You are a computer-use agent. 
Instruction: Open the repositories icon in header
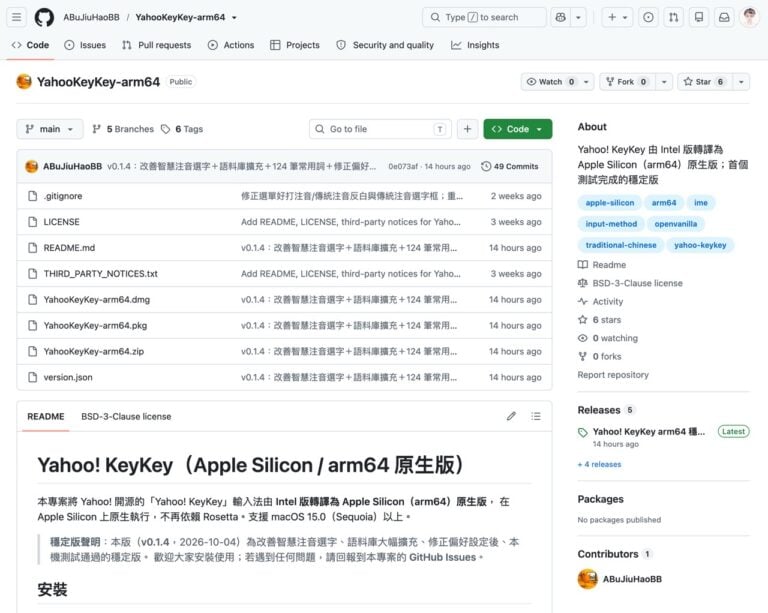pyautogui.click(x=699, y=17)
